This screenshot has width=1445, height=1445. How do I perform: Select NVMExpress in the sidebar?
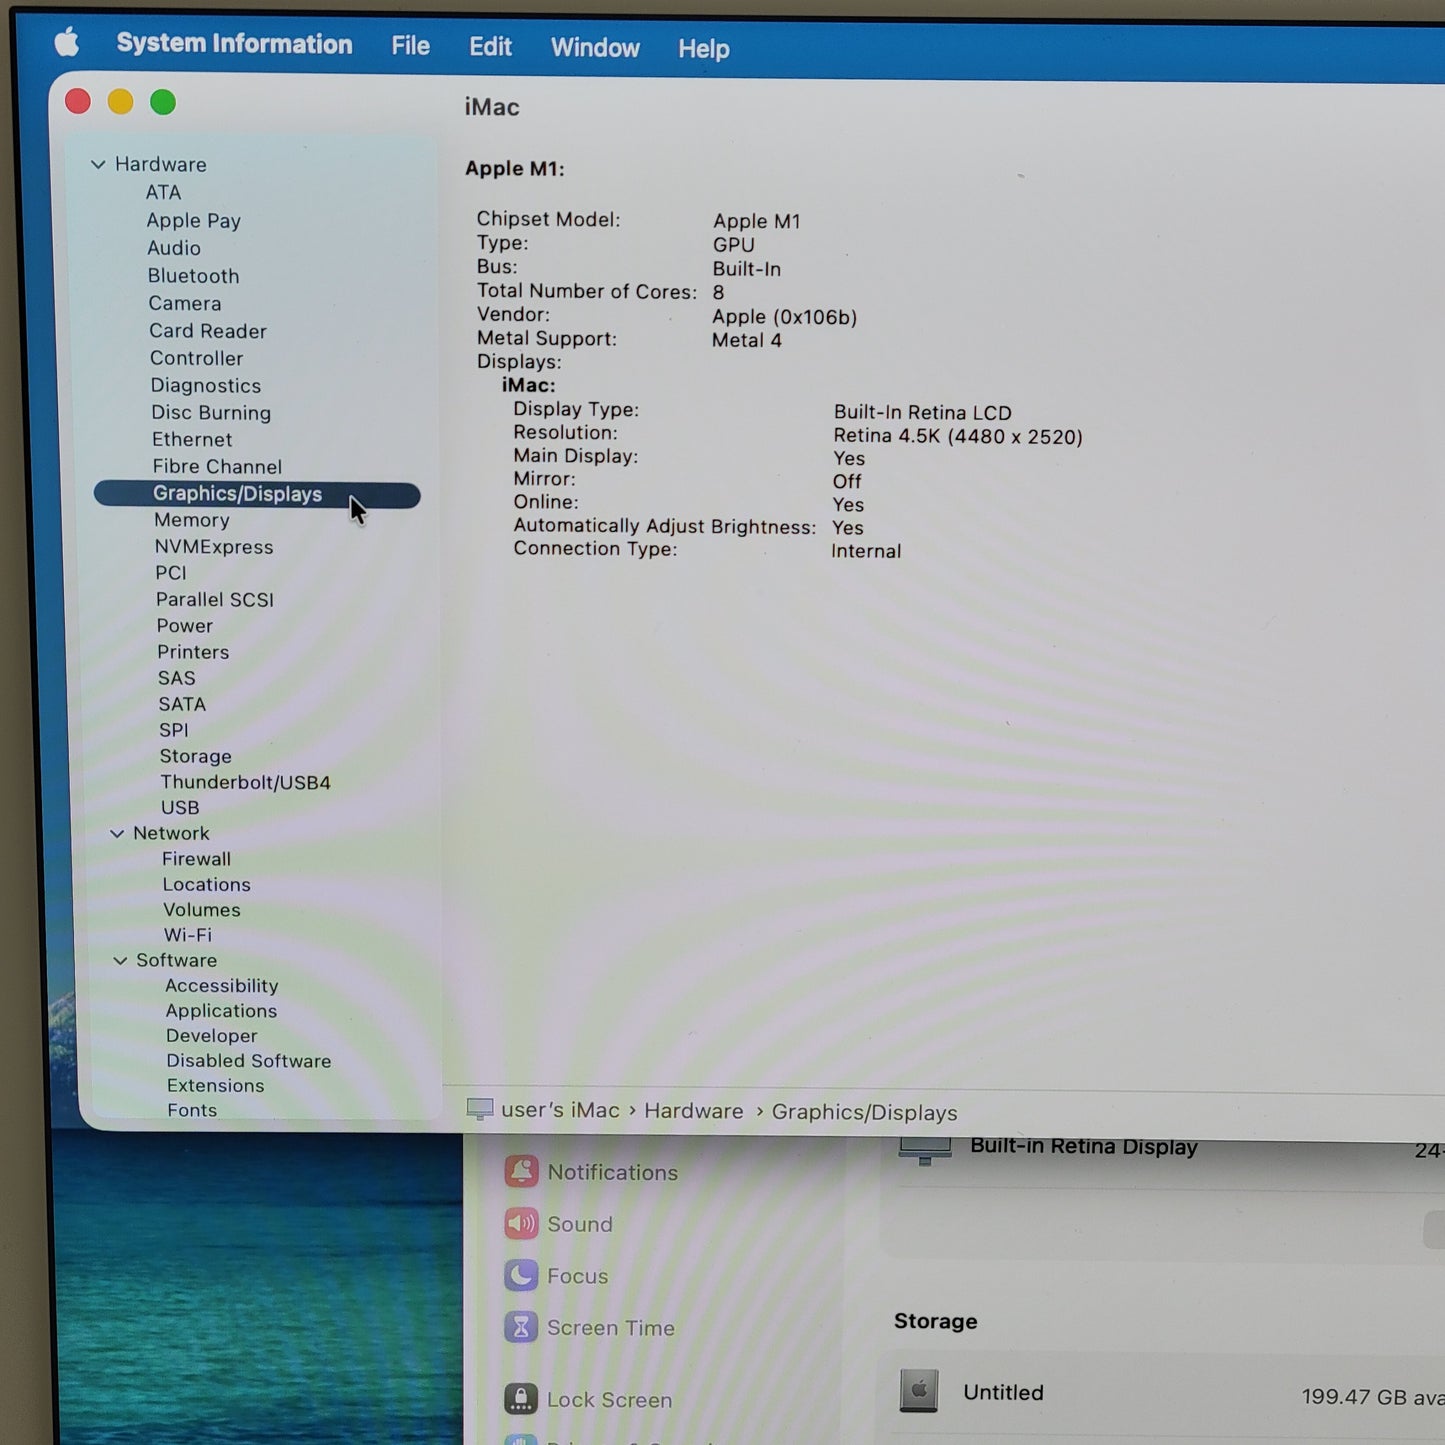[214, 547]
